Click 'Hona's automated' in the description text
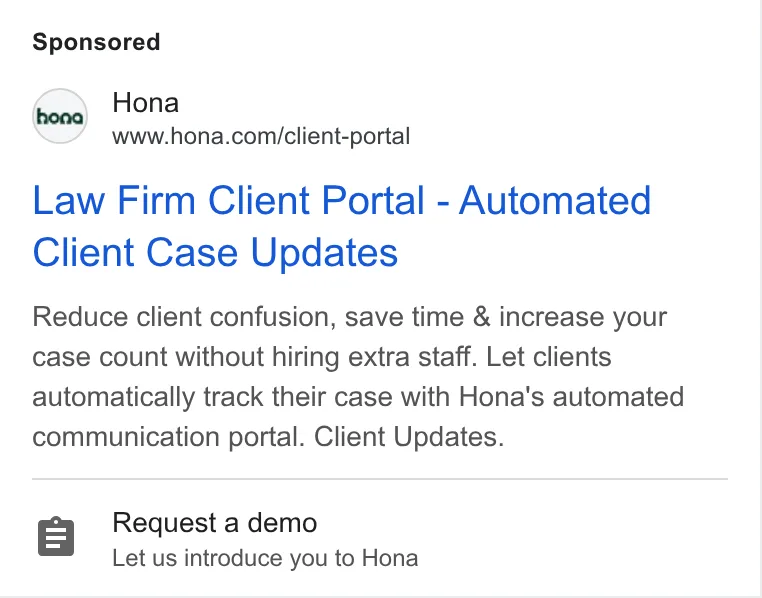The height and width of the screenshot is (598, 762). pyautogui.click(x=572, y=397)
